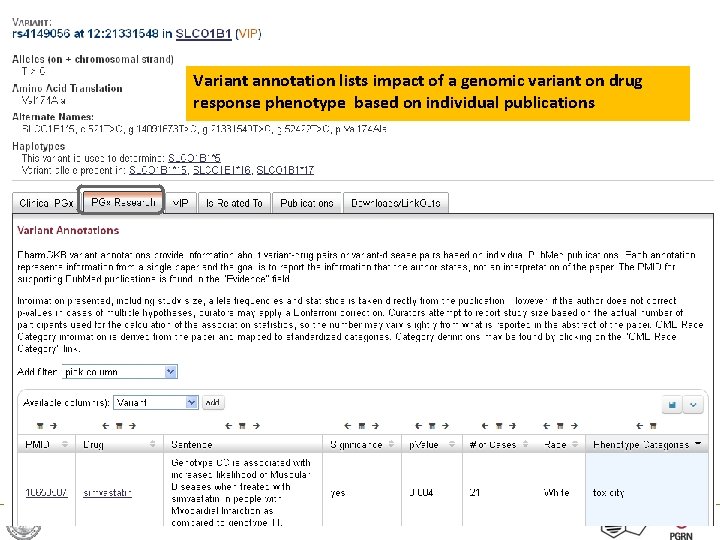Viewport: 720px width, 540px height.
Task: Remove the # of Cases column using its trash icon
Action: pyautogui.click(x=499, y=426)
